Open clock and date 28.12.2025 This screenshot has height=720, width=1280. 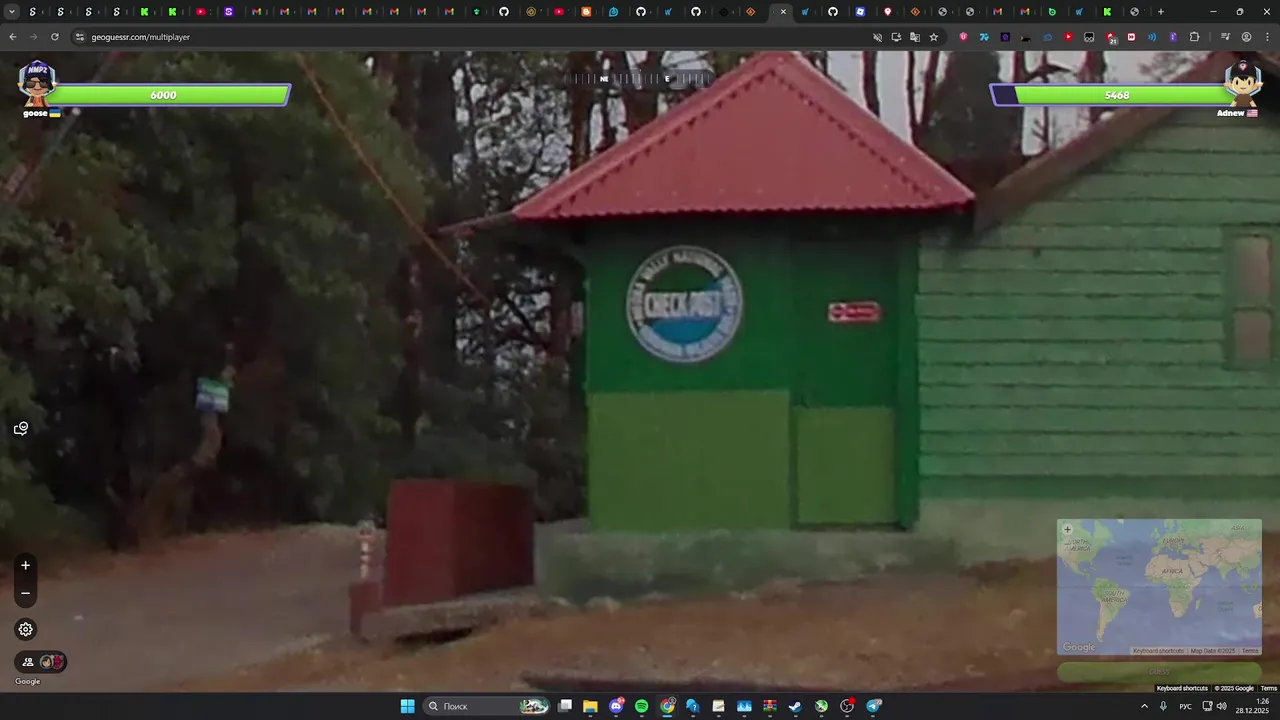point(1253,706)
